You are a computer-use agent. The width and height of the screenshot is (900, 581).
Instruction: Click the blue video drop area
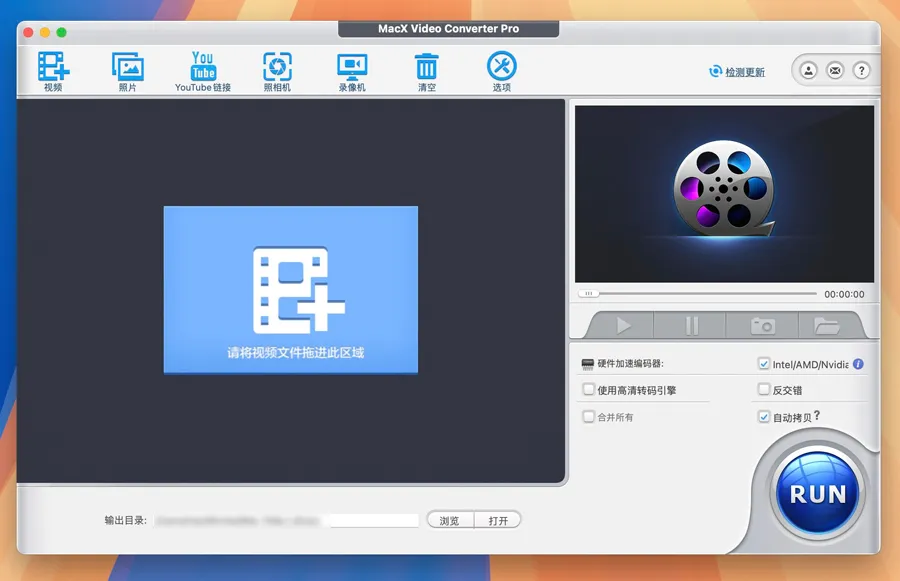pos(290,290)
